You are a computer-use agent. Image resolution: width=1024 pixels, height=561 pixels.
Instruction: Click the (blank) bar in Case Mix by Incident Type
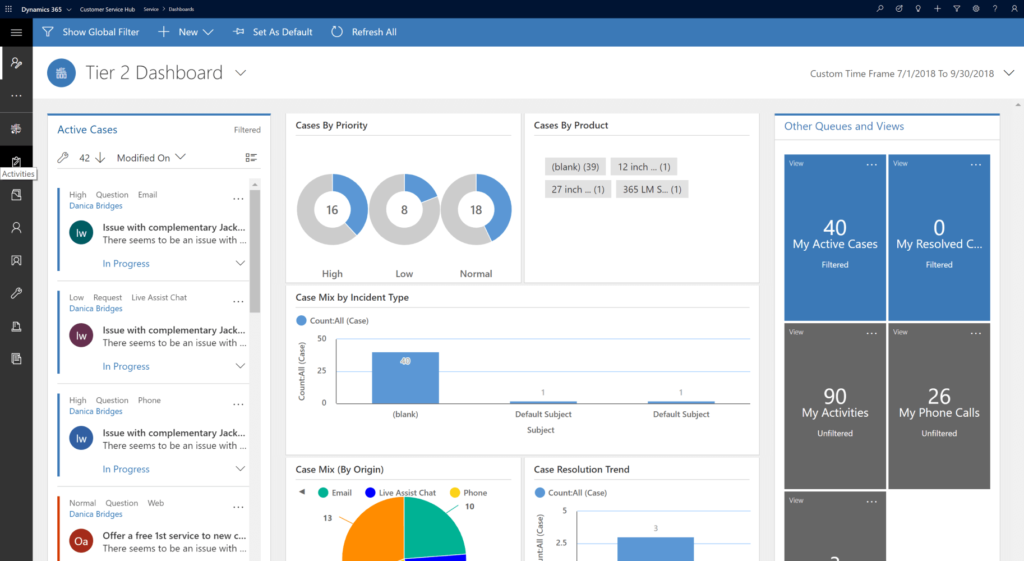pos(405,377)
